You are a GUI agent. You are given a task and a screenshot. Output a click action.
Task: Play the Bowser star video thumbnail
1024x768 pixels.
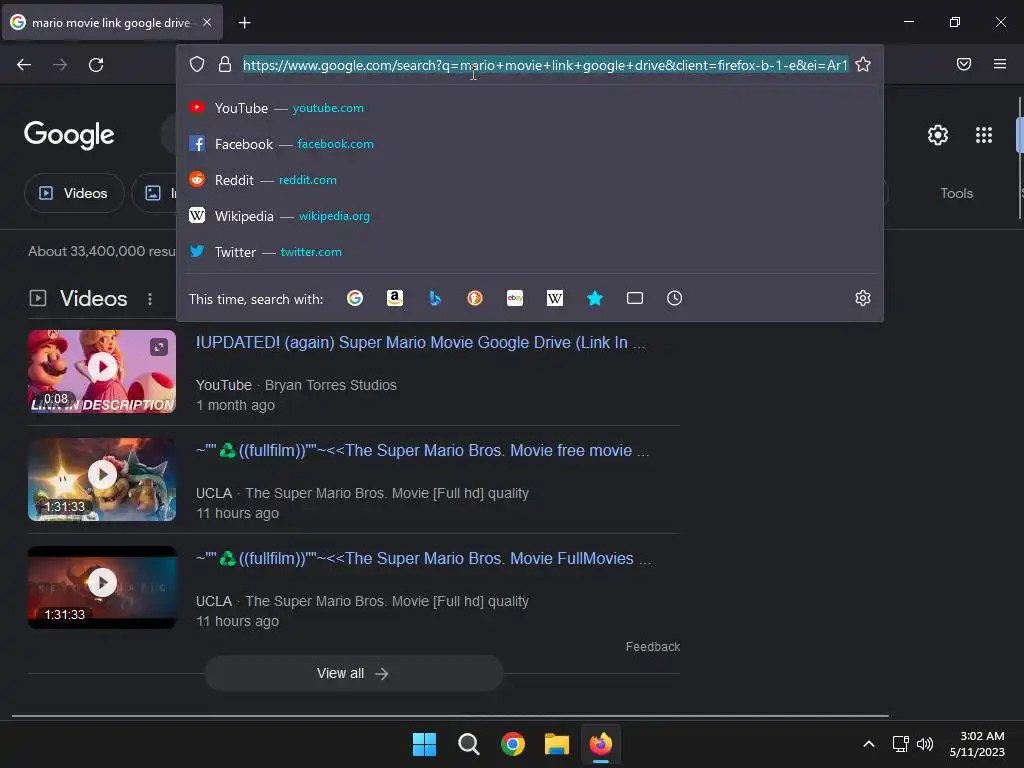pos(102,479)
